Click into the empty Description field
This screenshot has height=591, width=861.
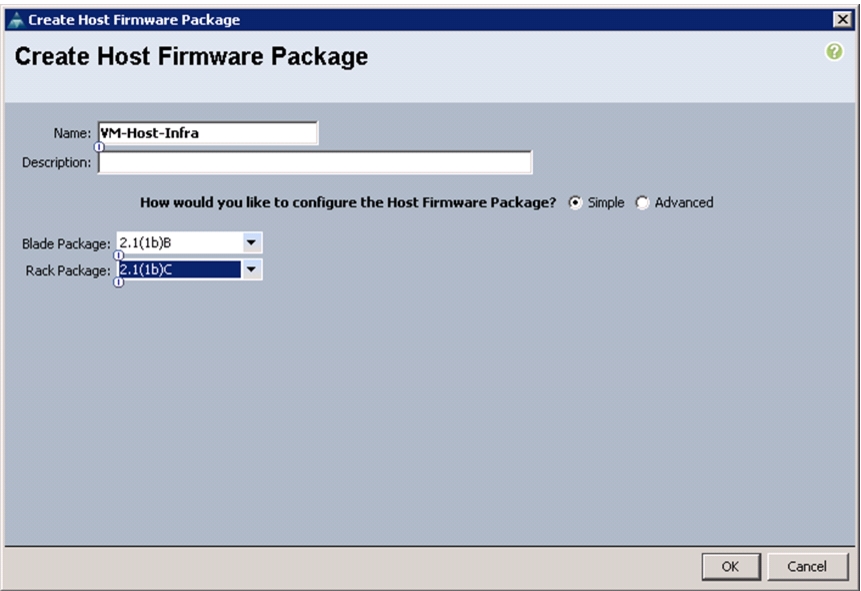coord(315,162)
